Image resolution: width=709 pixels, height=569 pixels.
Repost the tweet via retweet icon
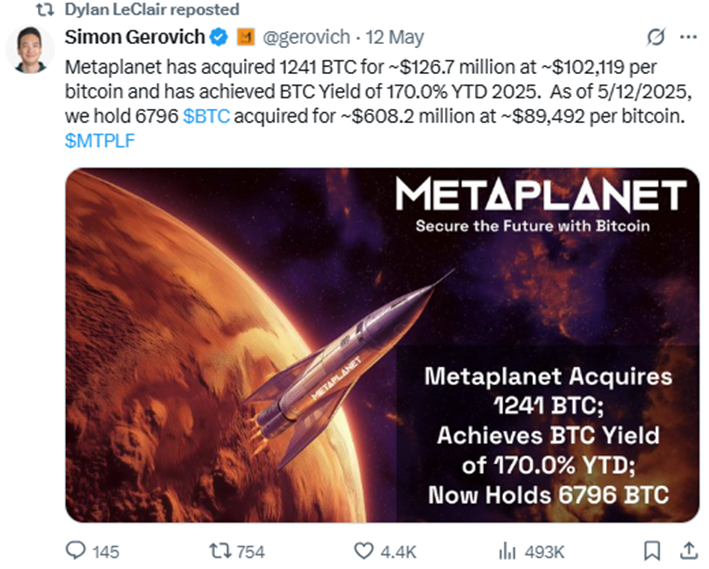pyautogui.click(x=220, y=551)
